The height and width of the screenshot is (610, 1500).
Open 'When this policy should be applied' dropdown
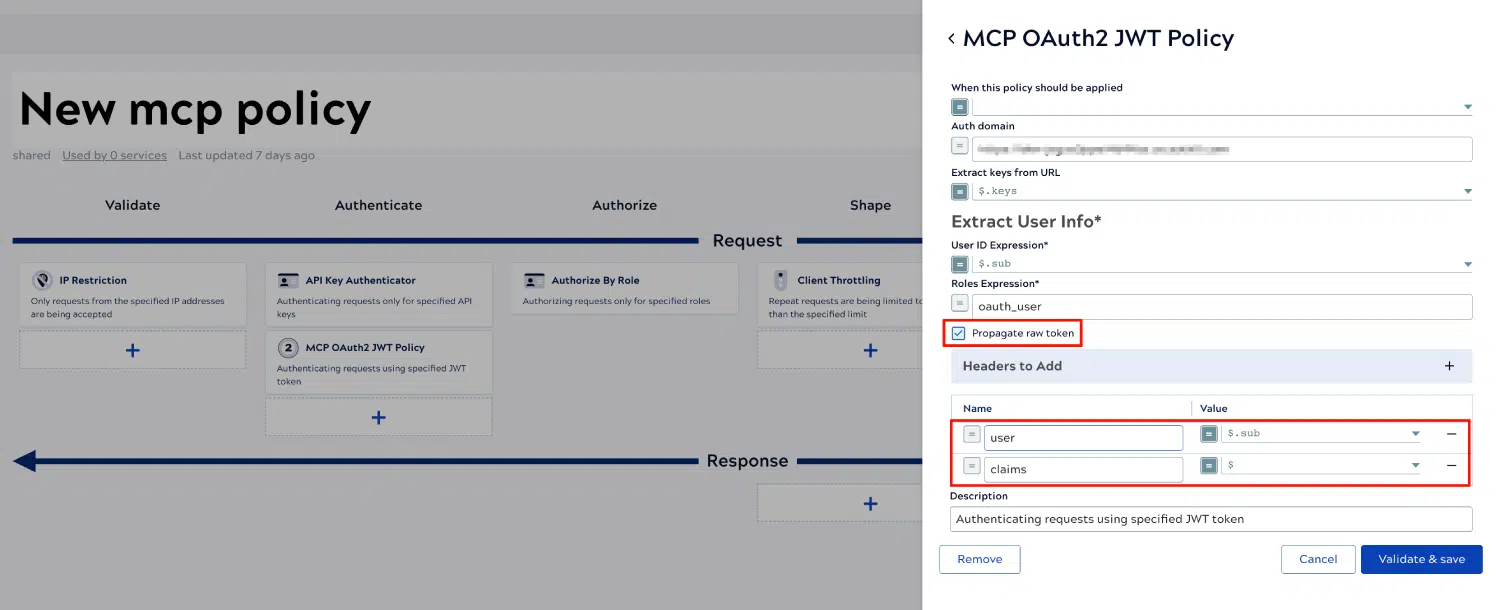tap(1468, 107)
